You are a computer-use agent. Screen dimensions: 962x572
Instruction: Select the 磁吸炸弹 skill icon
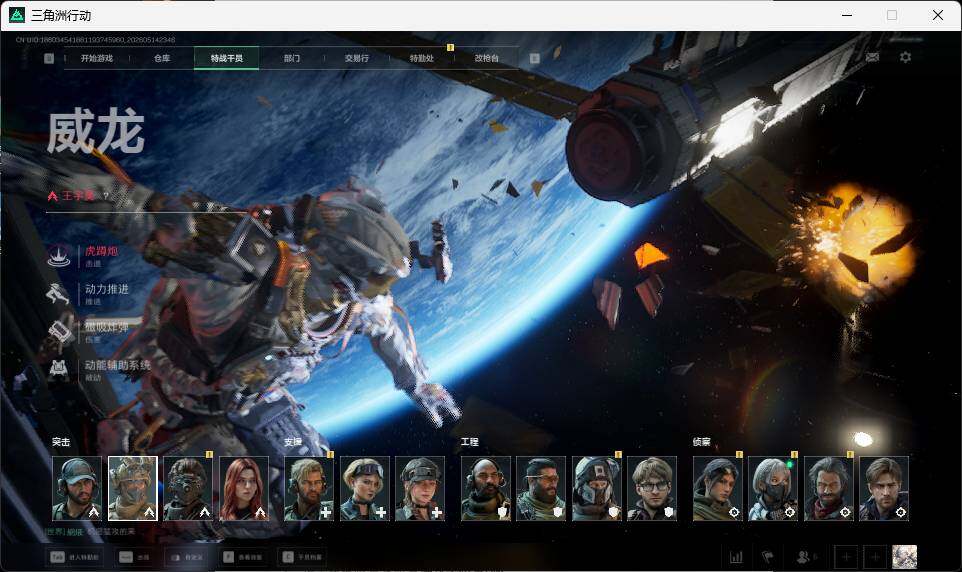60,331
